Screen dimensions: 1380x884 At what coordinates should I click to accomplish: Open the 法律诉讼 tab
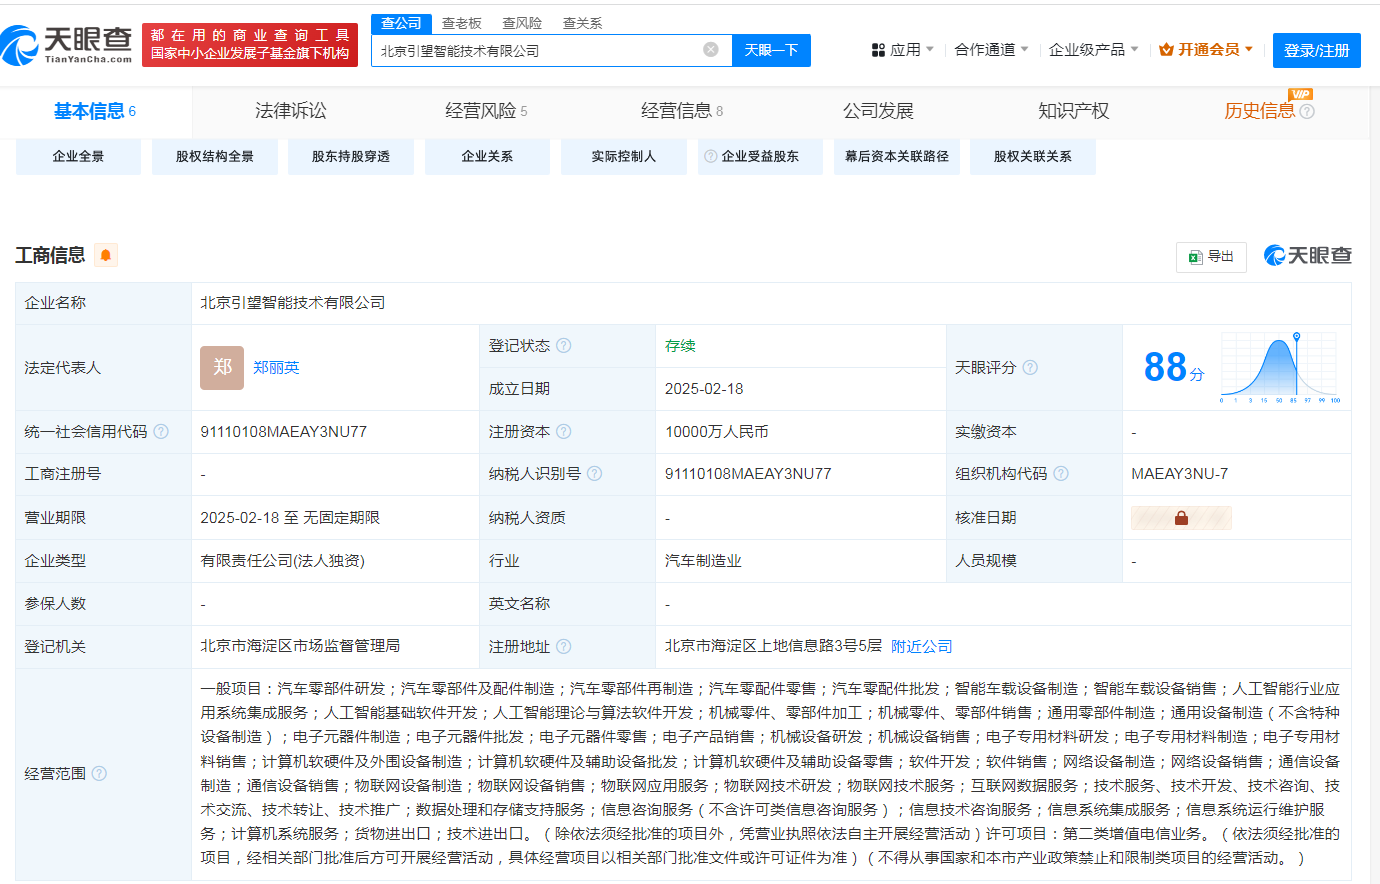(x=291, y=111)
